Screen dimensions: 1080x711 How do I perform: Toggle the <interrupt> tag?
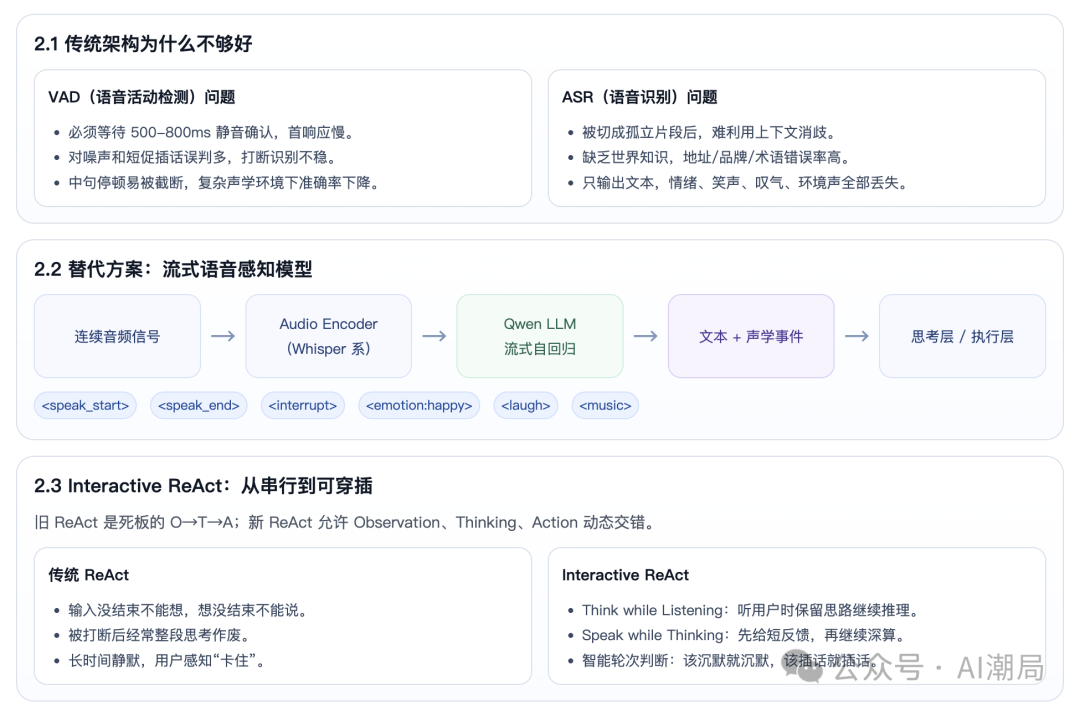tap(302, 405)
